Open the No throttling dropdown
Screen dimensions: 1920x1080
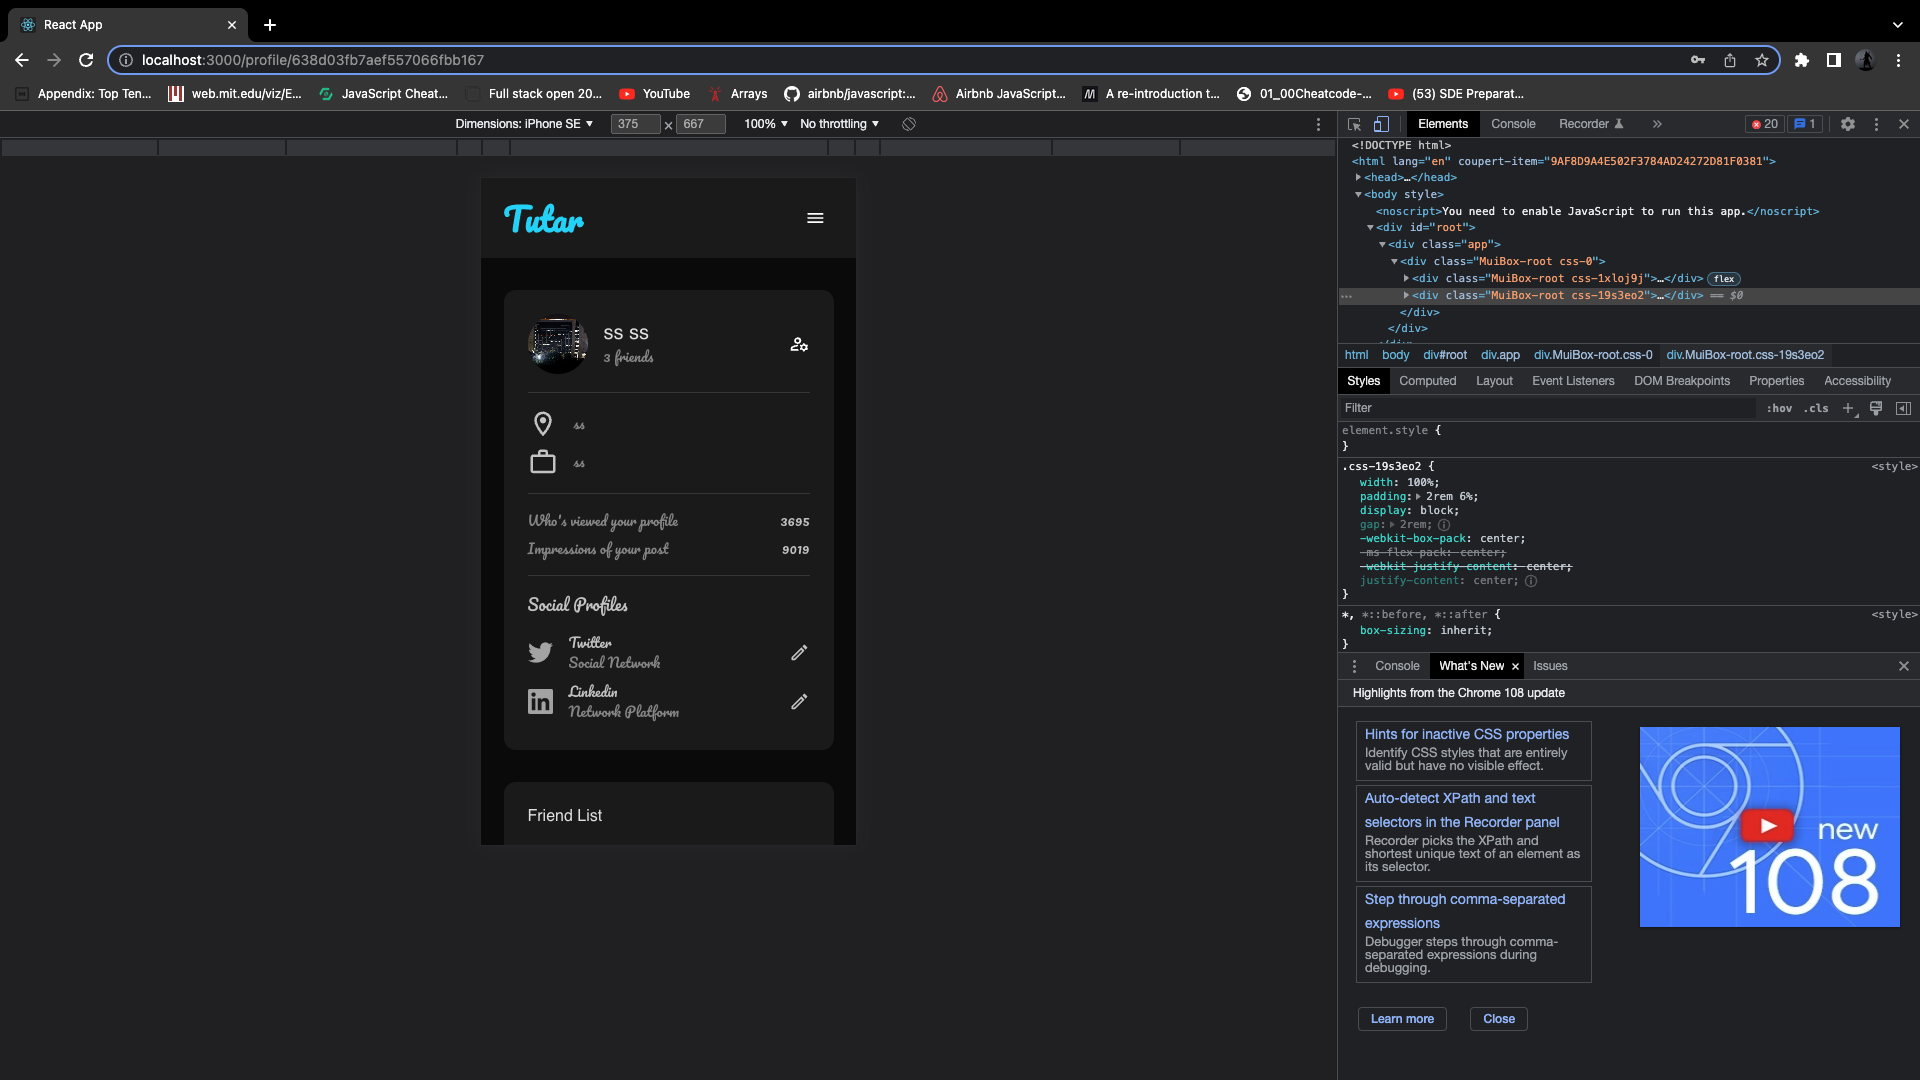pos(839,124)
